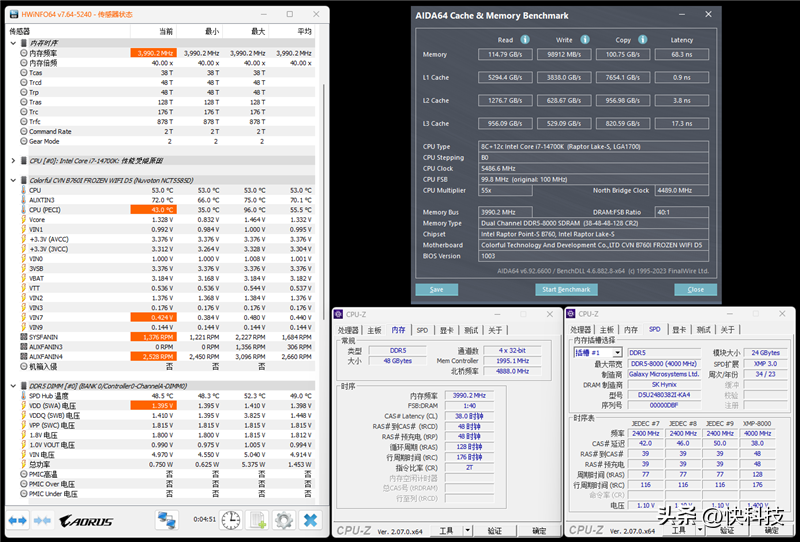This screenshot has width=800, height=542.
Task: Click the collapse columns arrows icon
Action: coord(43,520)
